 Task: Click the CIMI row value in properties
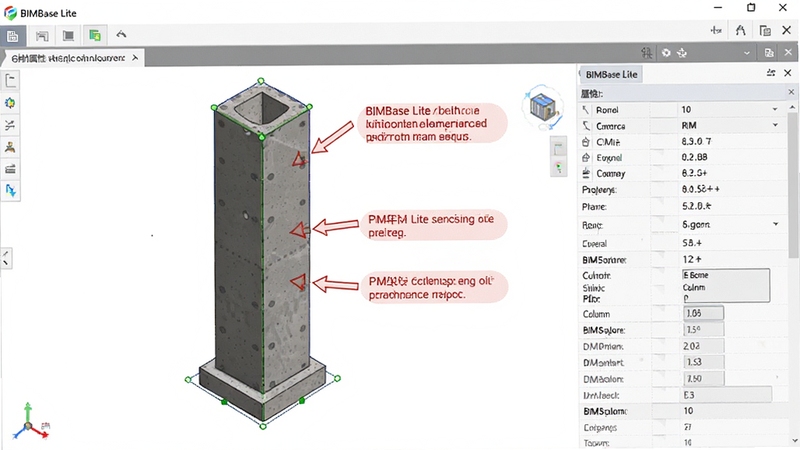coord(696,141)
